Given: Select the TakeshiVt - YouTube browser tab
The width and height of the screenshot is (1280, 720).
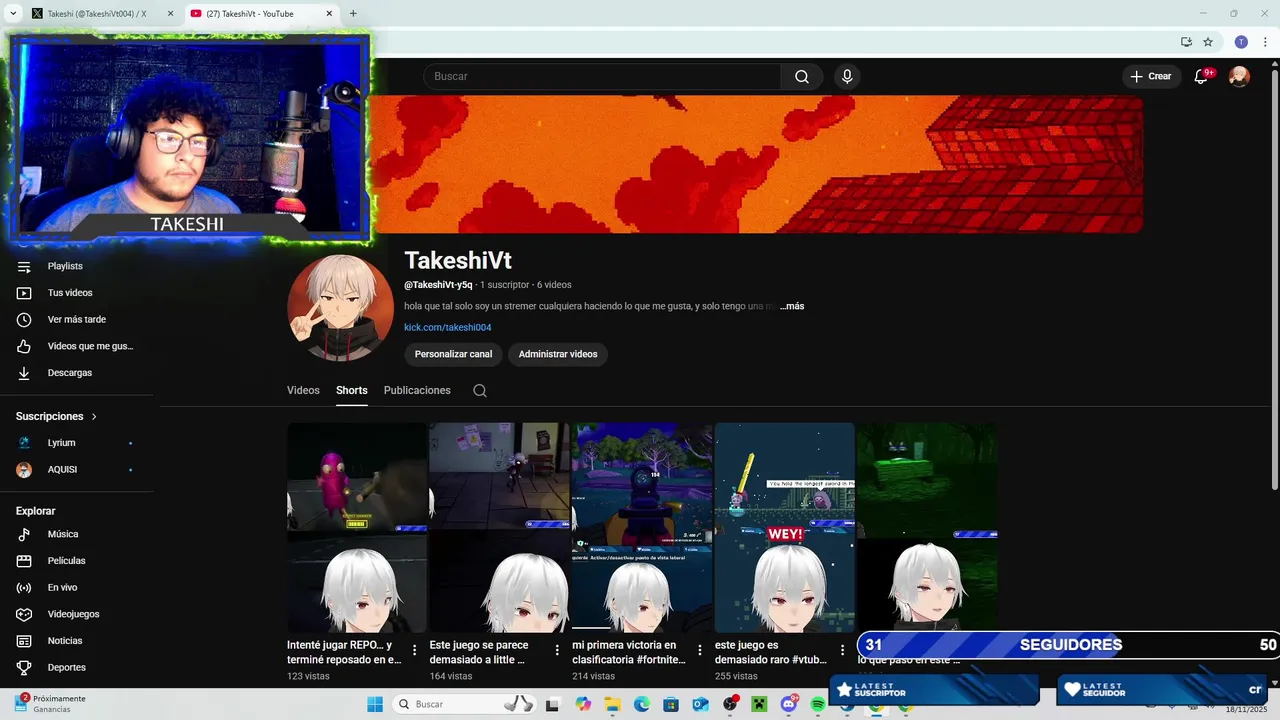Looking at the screenshot, I should click(x=250, y=14).
